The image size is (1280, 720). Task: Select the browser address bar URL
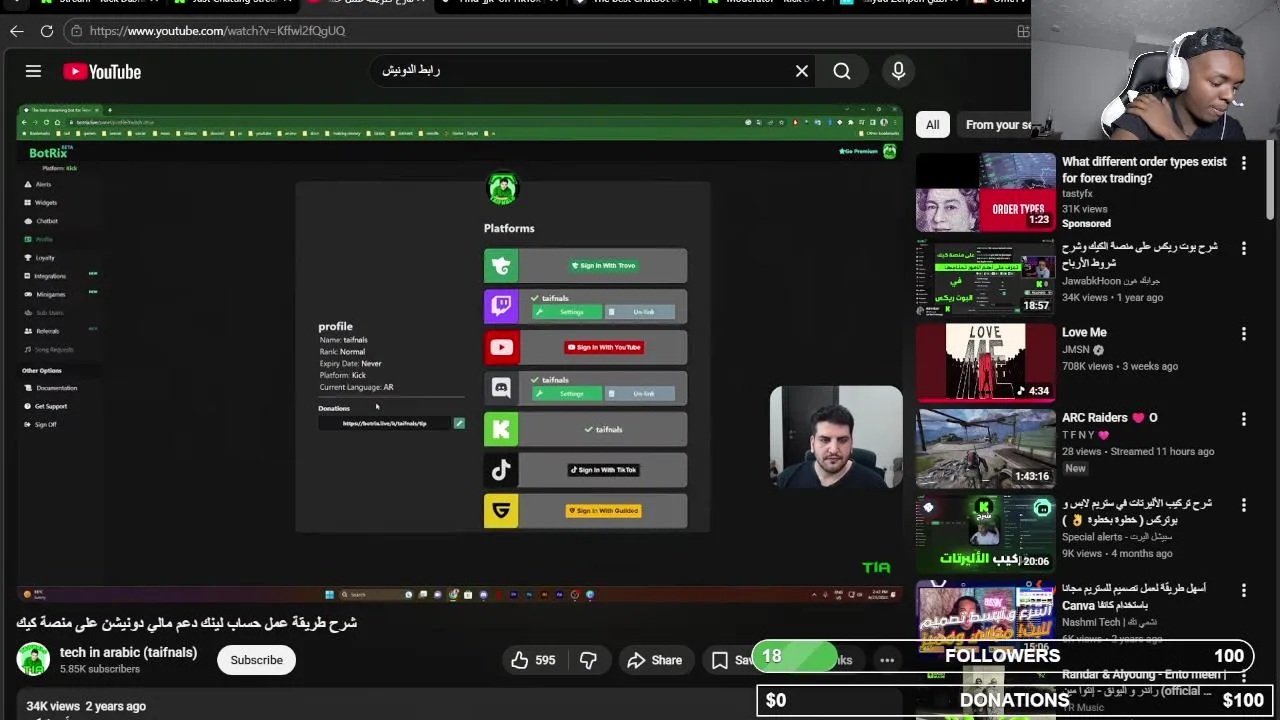[x=217, y=31]
